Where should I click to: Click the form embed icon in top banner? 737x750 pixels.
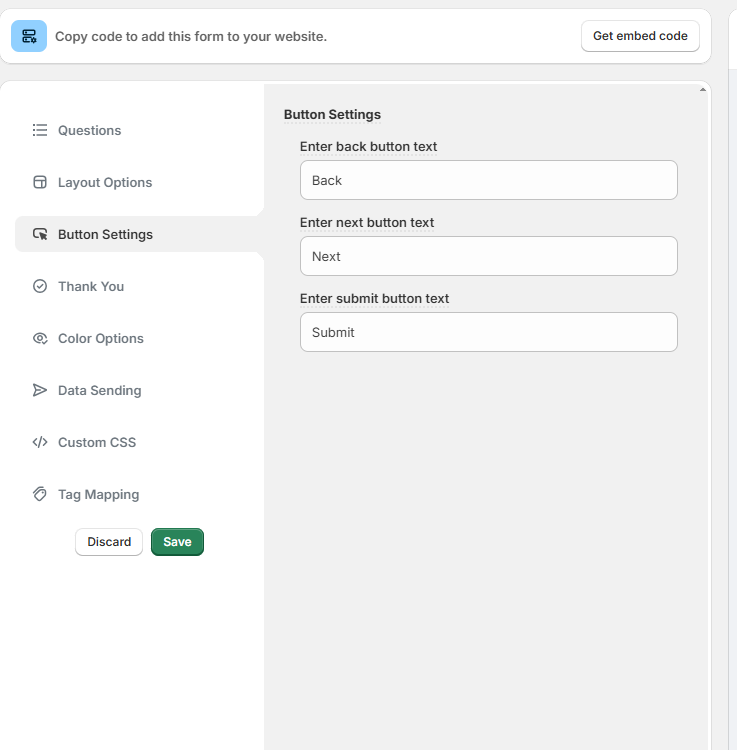(x=29, y=36)
